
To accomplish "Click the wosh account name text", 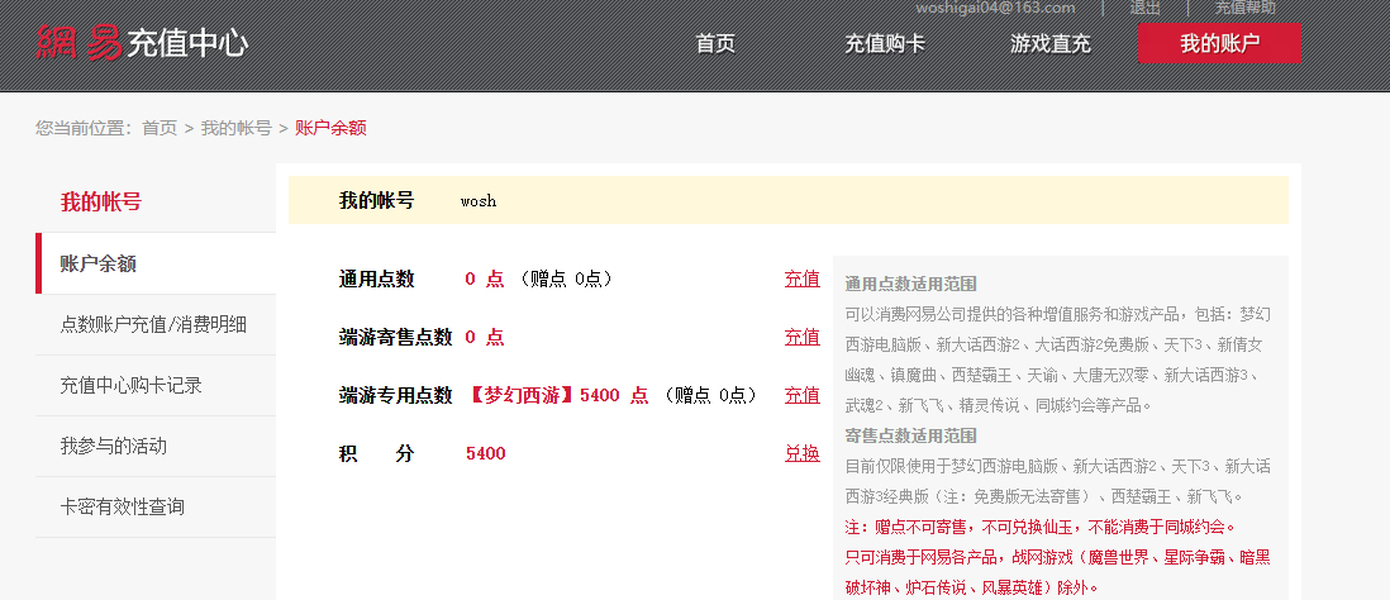I will point(478,201).
